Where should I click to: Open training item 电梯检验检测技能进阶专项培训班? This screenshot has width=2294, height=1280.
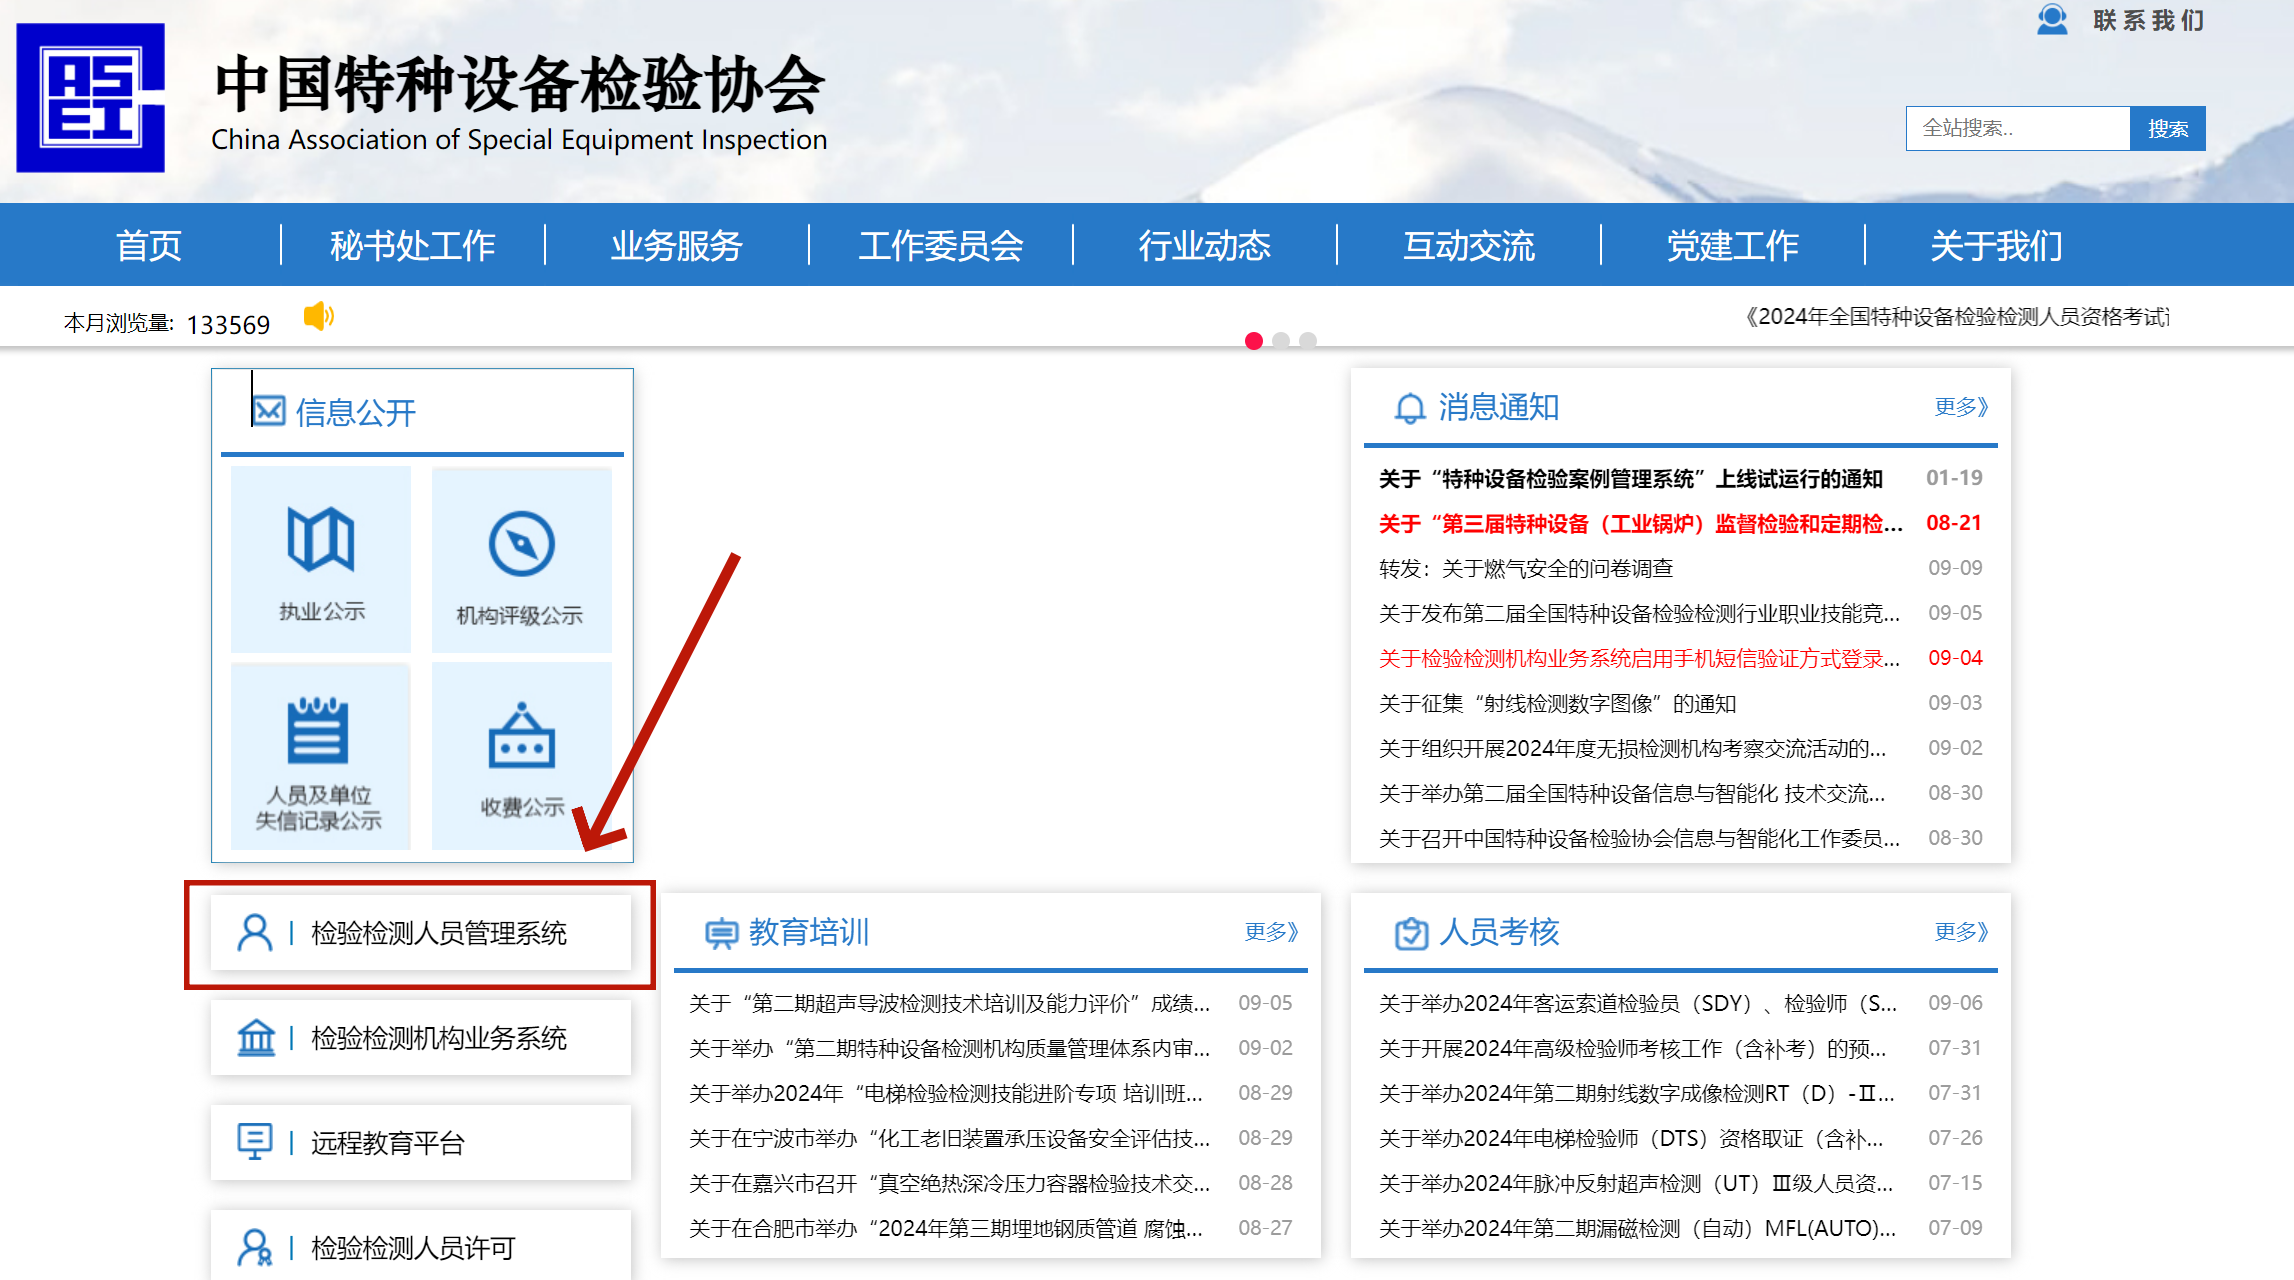click(x=946, y=1093)
